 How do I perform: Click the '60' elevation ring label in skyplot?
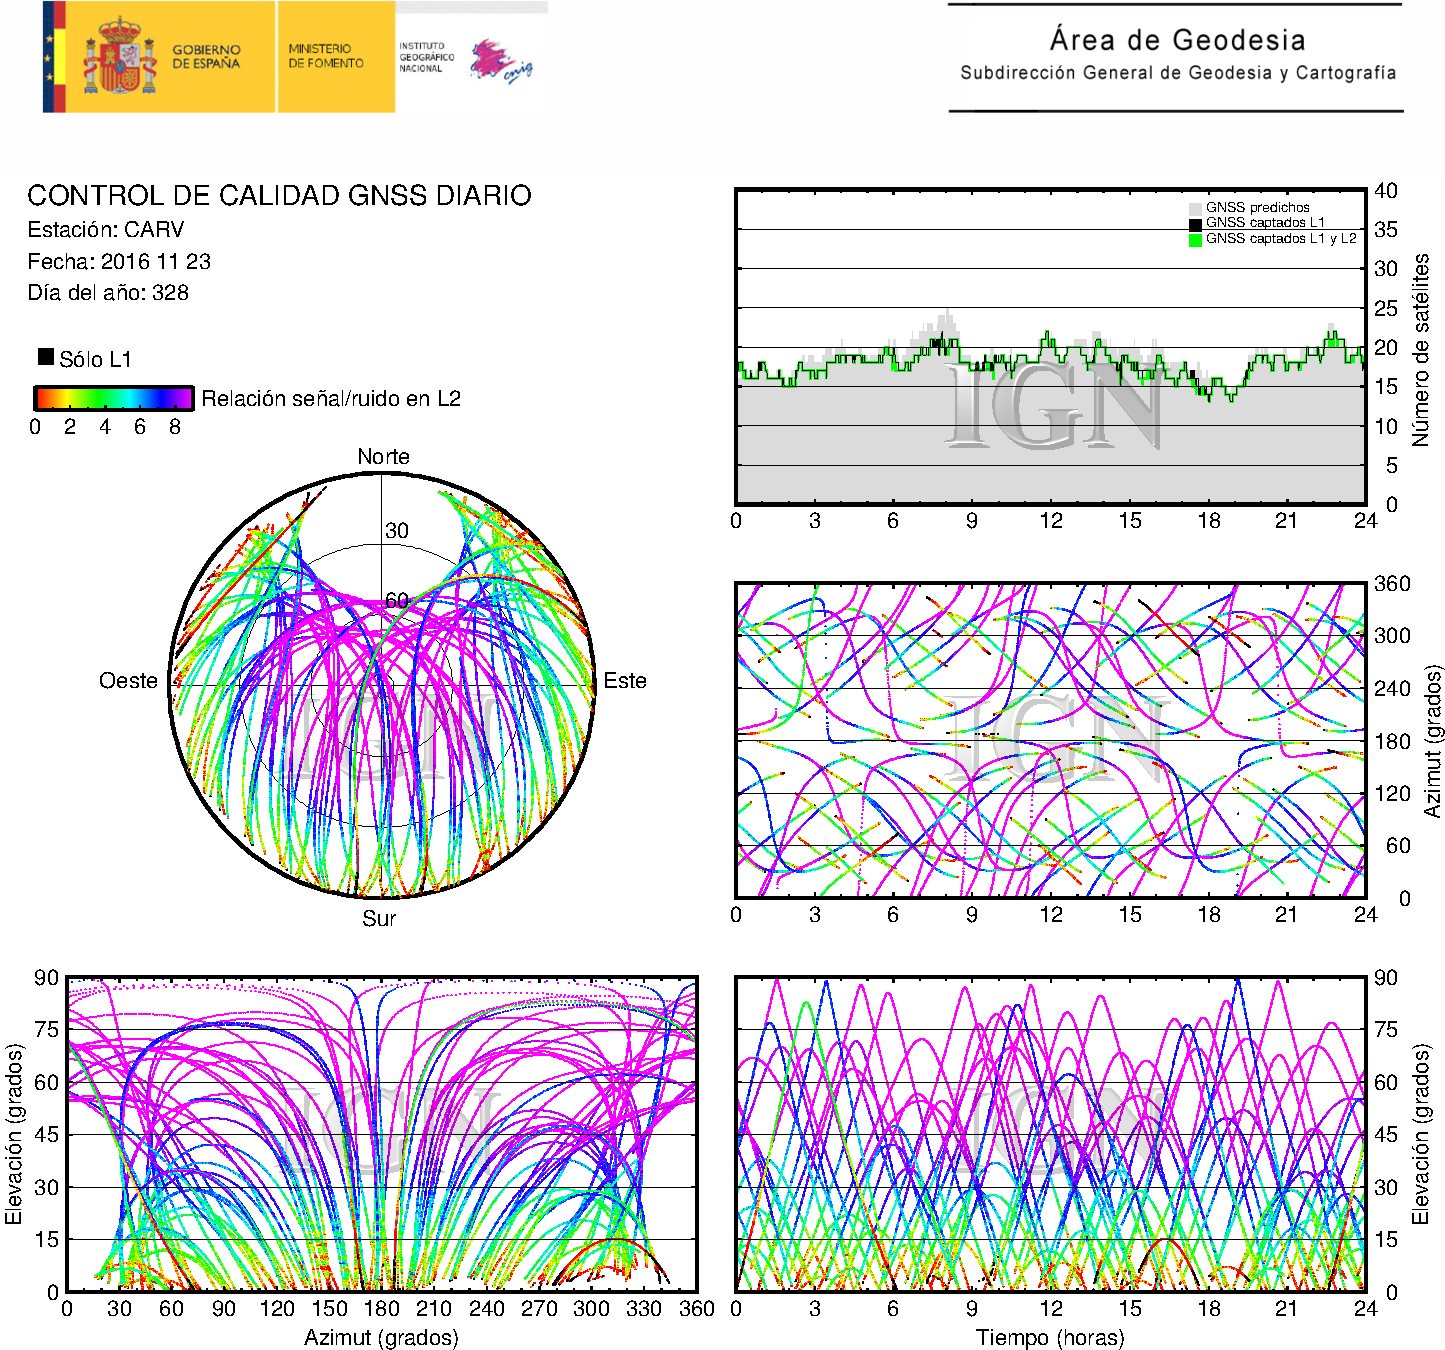(397, 600)
